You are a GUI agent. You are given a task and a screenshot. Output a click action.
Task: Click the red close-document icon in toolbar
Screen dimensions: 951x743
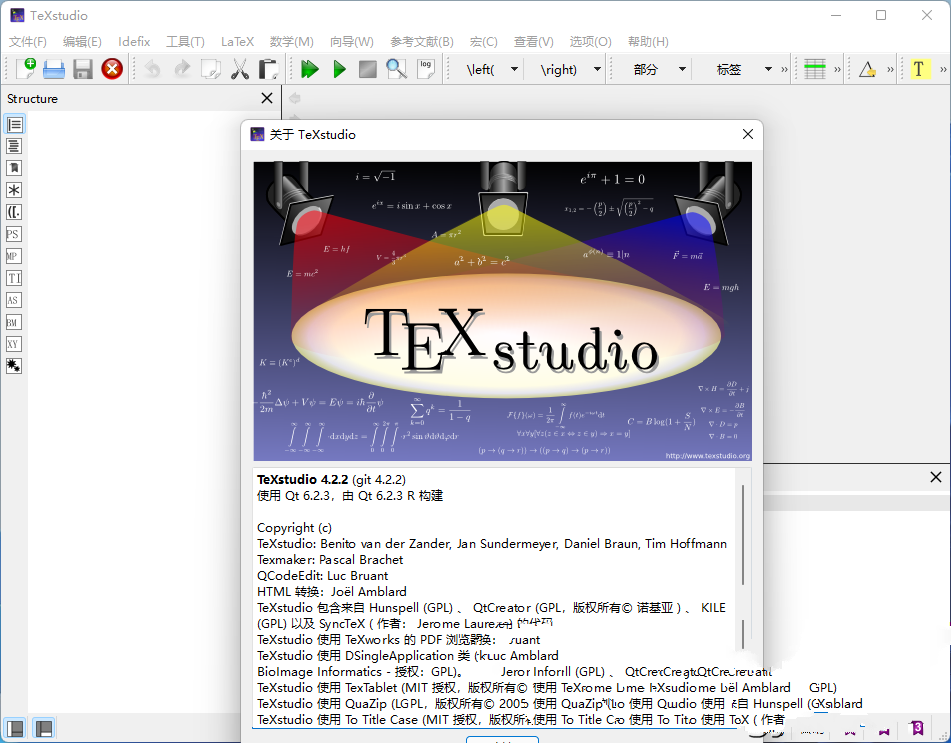[112, 69]
